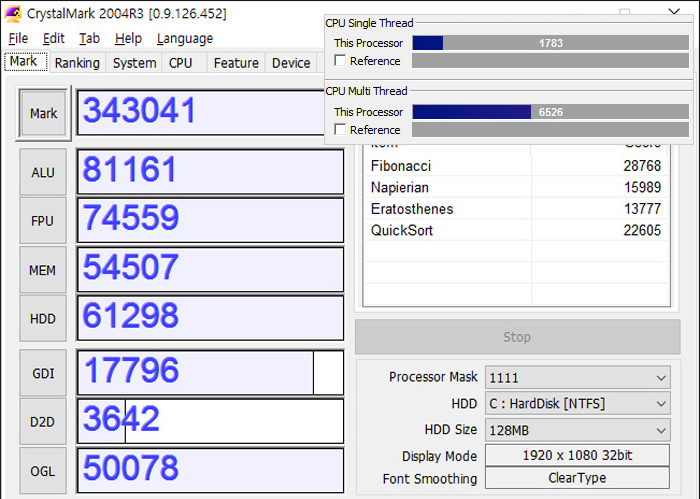Viewport: 700px width, 499px height.
Task: Select the QuickSort row in results list
Action: pyautogui.click(x=516, y=230)
